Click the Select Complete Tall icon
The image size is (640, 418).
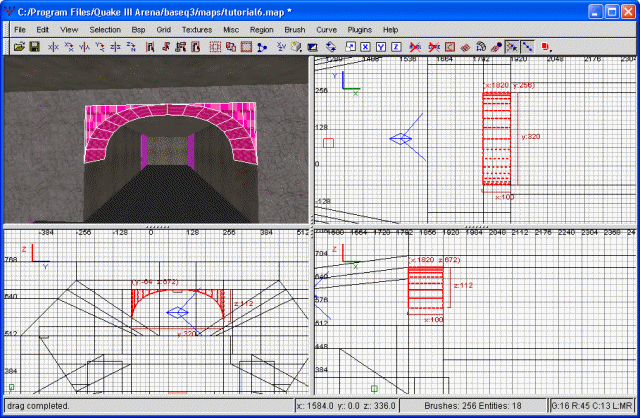coord(150,47)
